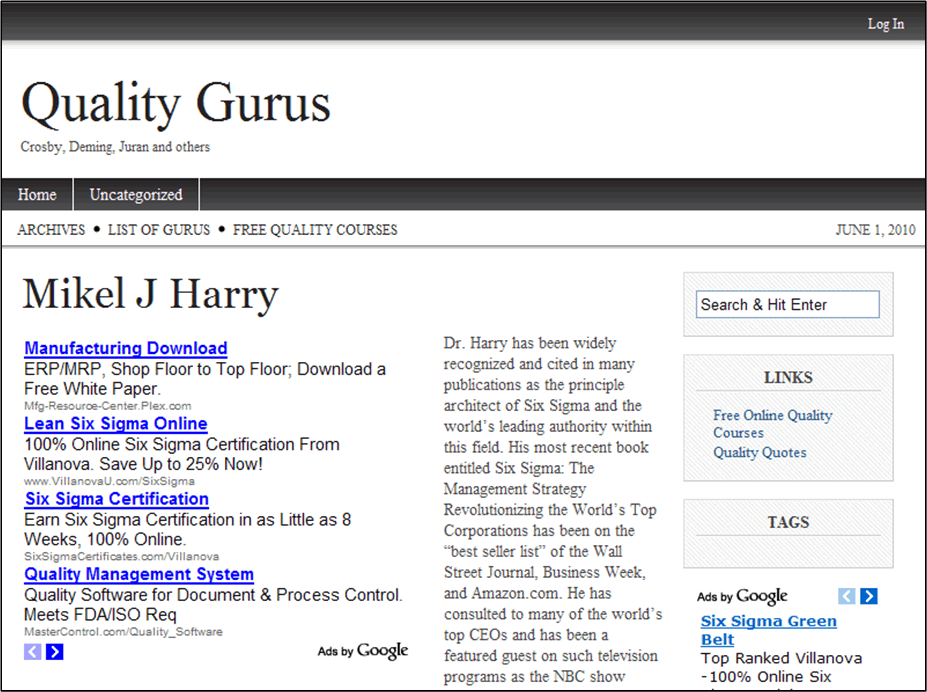This screenshot has height=692, width=927.
Task: Click next arrow in left ads block
Action: point(55,652)
